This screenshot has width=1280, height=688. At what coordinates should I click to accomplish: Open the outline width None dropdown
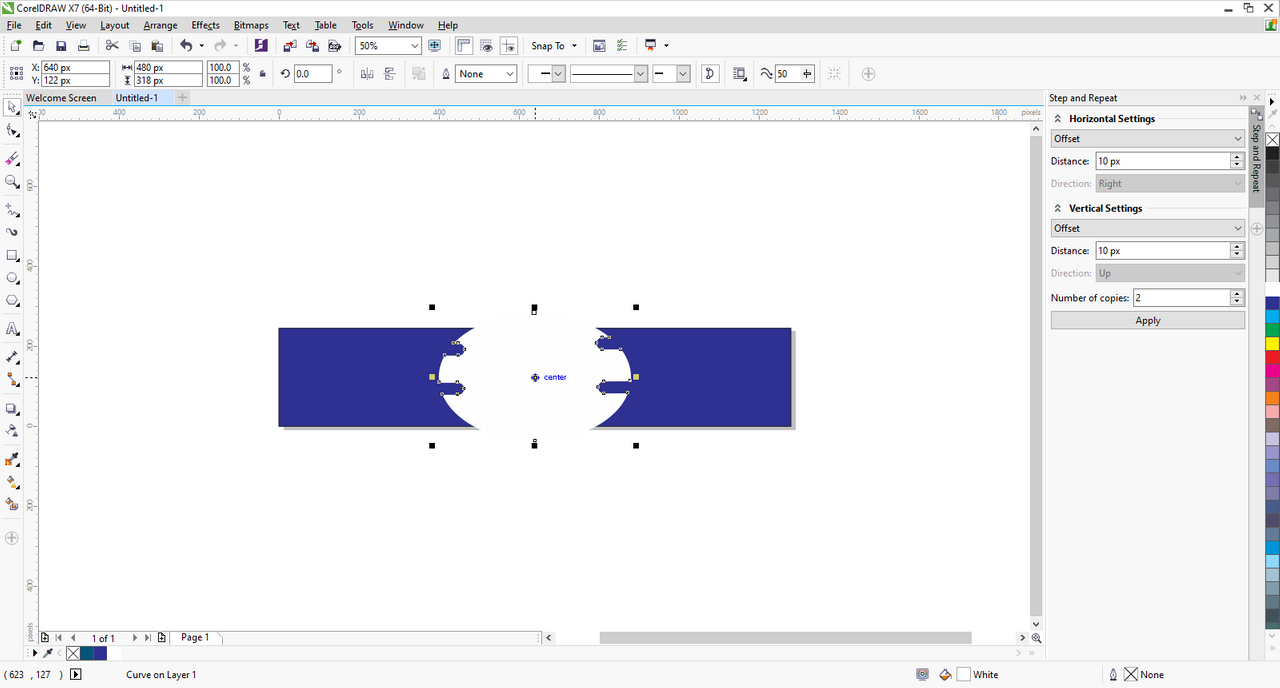(510, 74)
